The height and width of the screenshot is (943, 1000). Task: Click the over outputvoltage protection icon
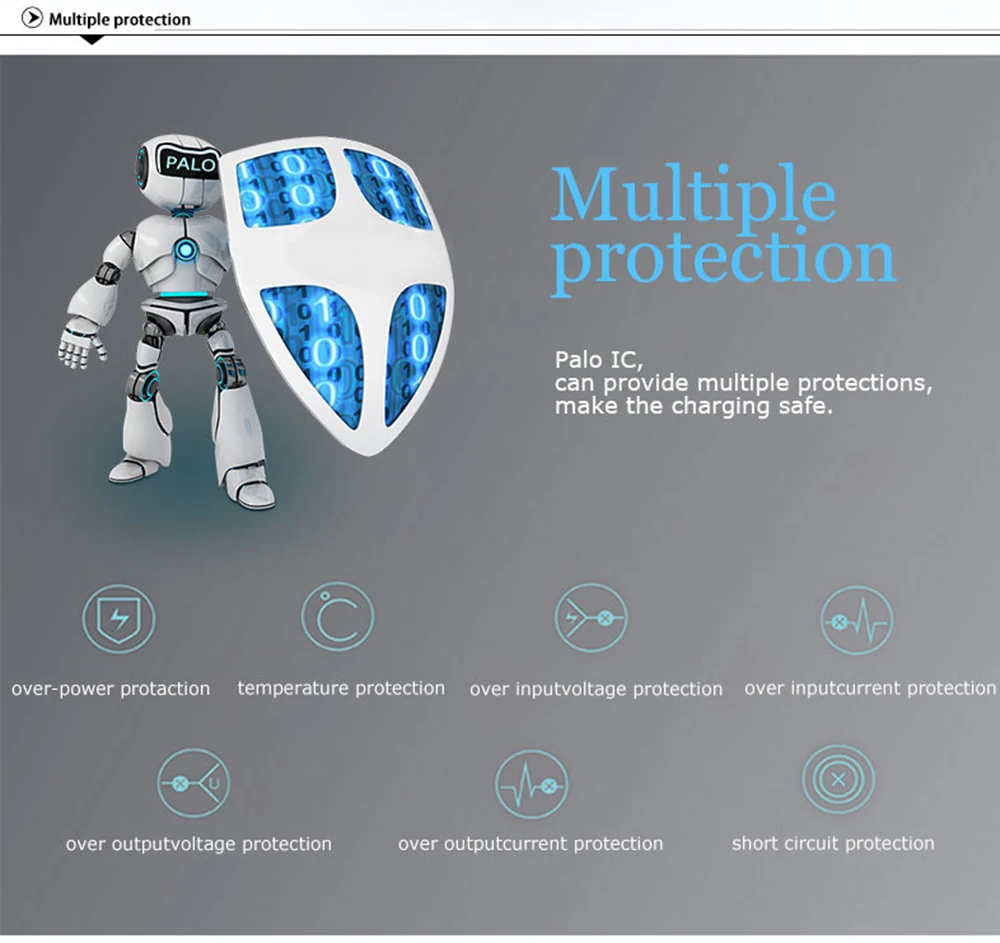coord(193,783)
